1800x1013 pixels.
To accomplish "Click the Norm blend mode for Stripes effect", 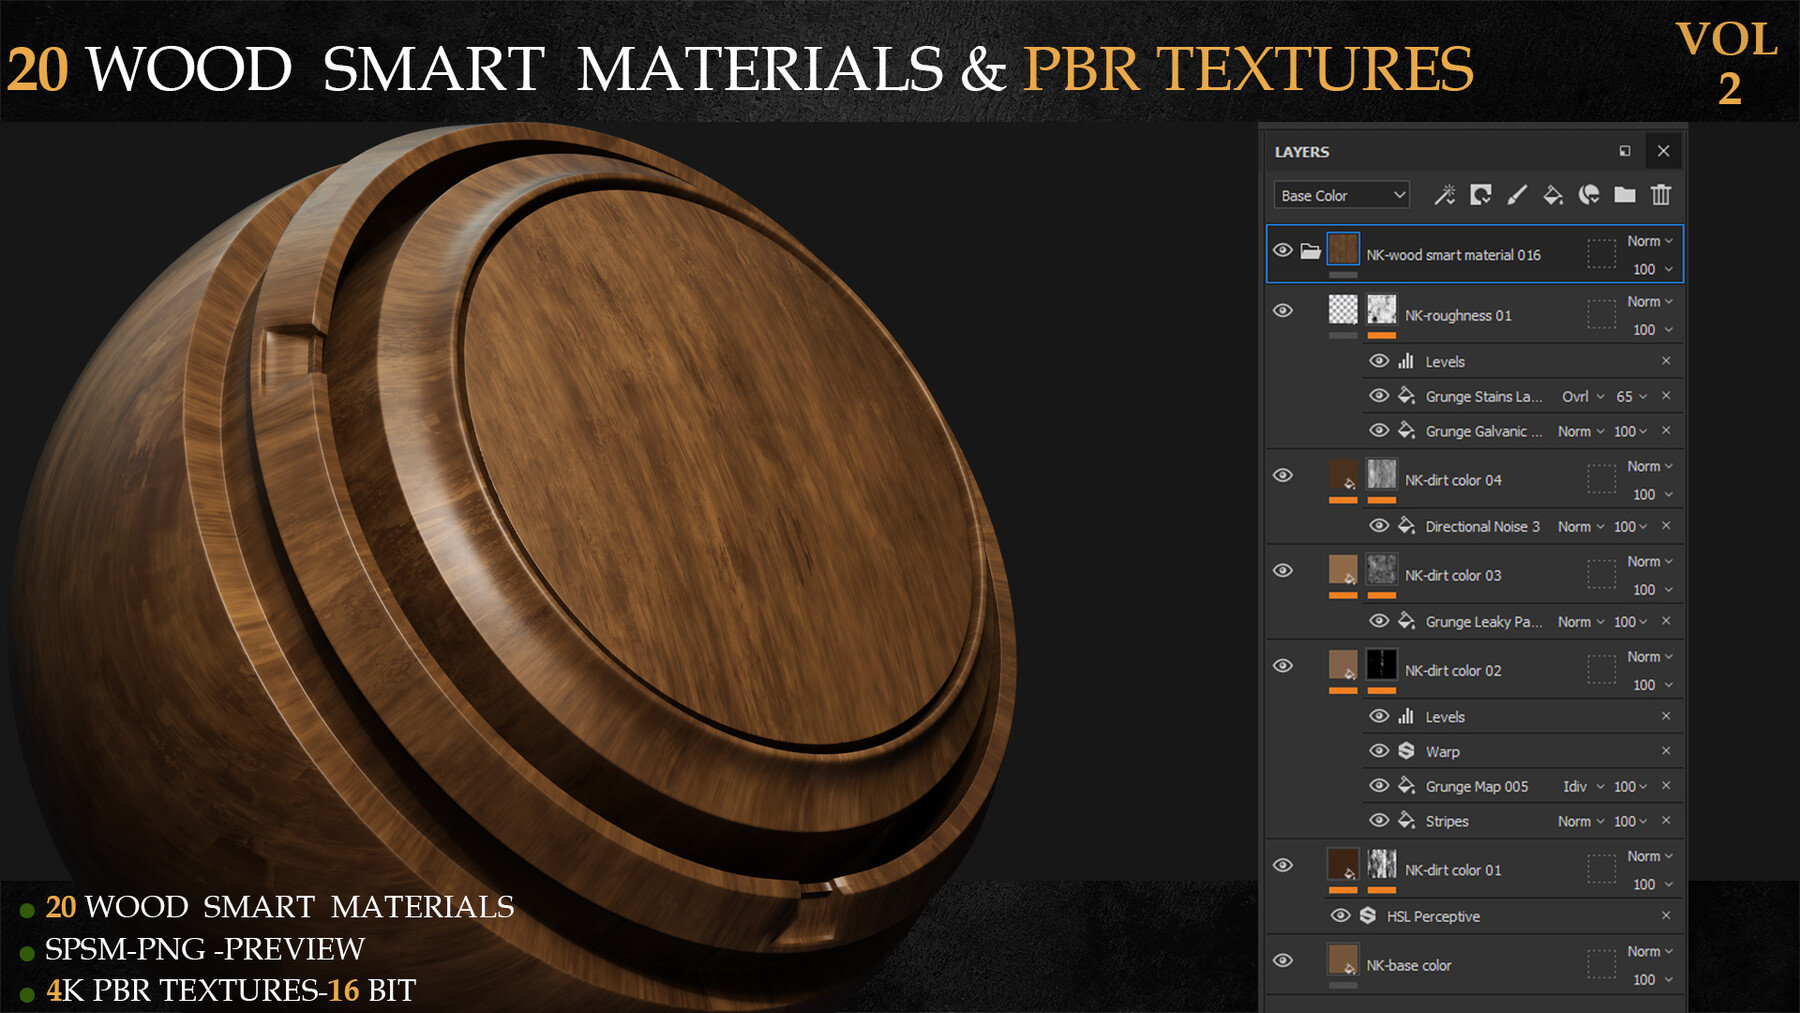I will (1575, 821).
